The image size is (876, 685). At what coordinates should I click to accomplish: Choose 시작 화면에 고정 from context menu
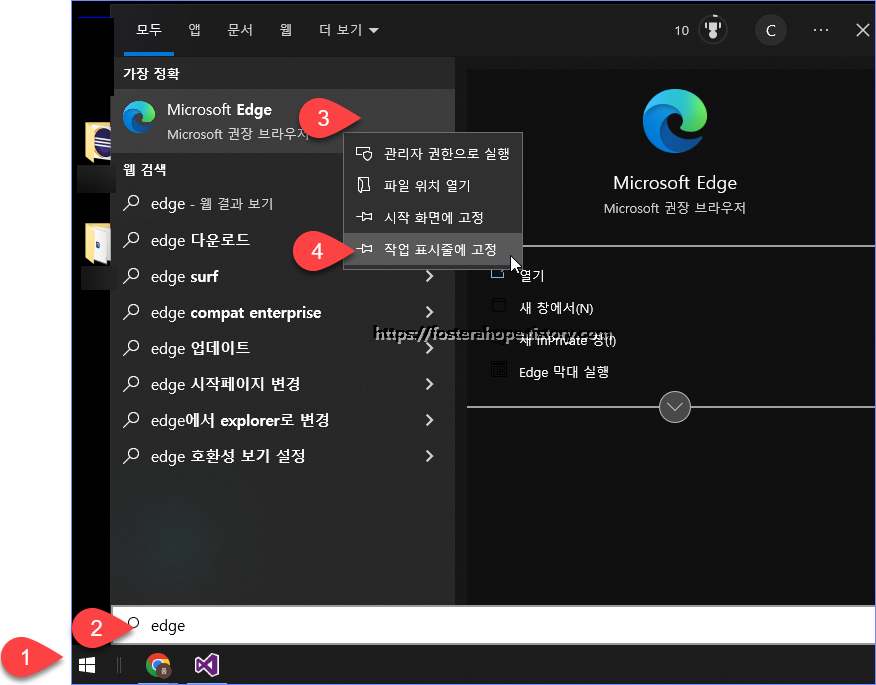click(x=433, y=217)
